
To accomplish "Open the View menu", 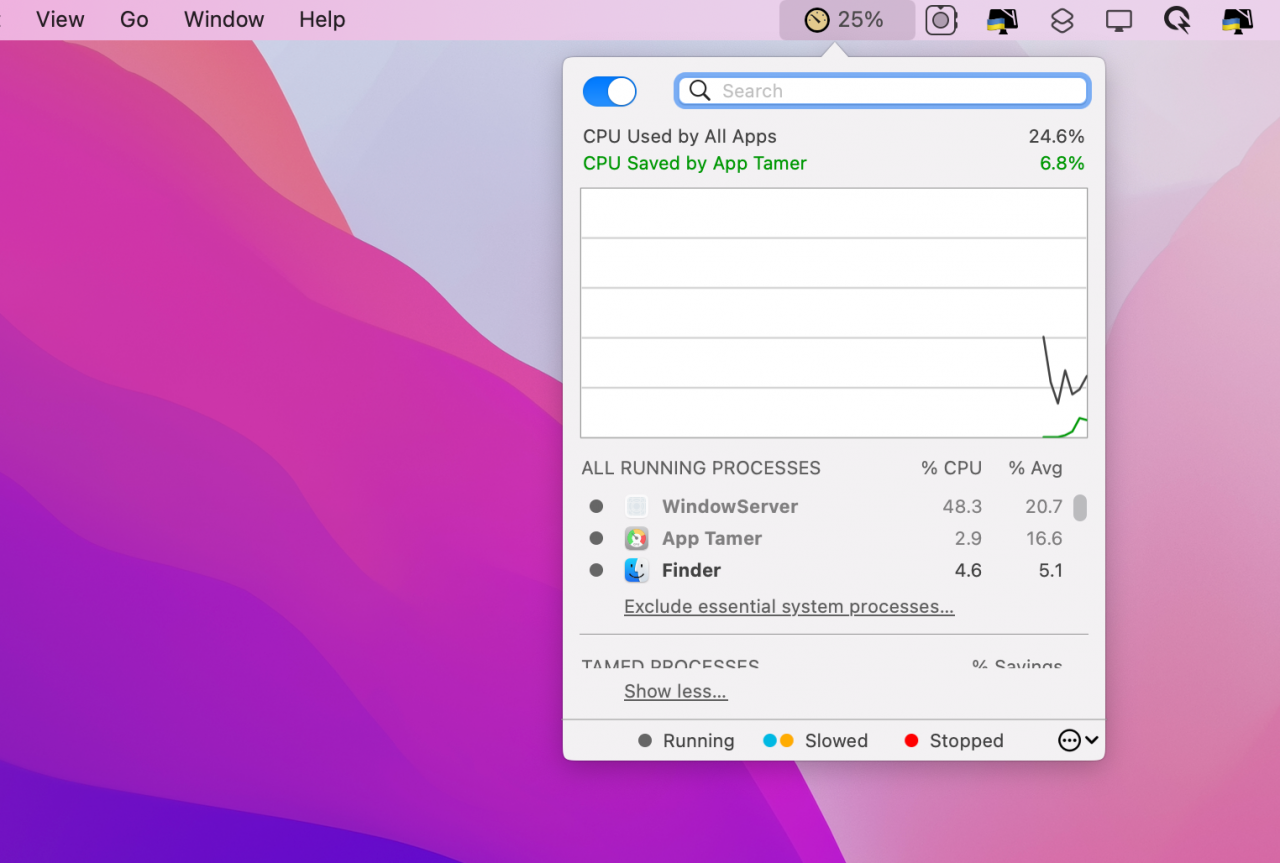I will click(x=60, y=20).
